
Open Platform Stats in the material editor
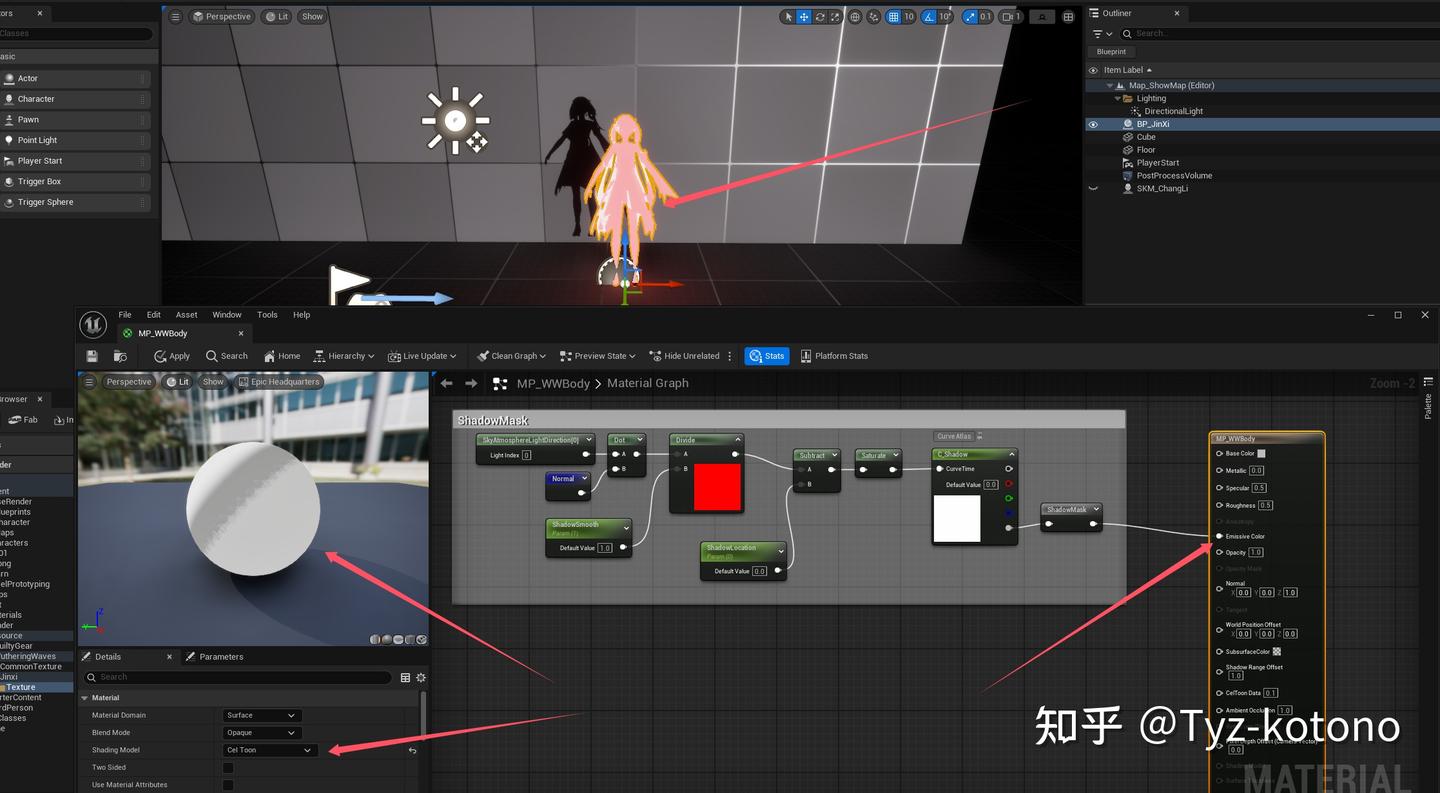[x=834, y=355]
